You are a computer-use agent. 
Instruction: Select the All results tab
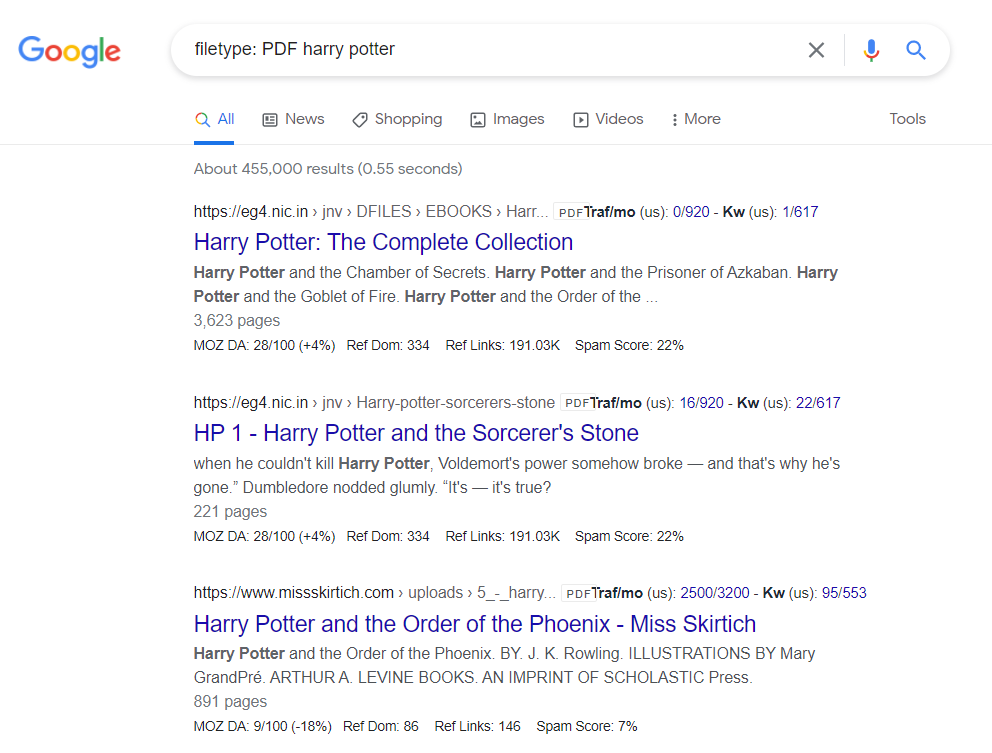pos(214,119)
